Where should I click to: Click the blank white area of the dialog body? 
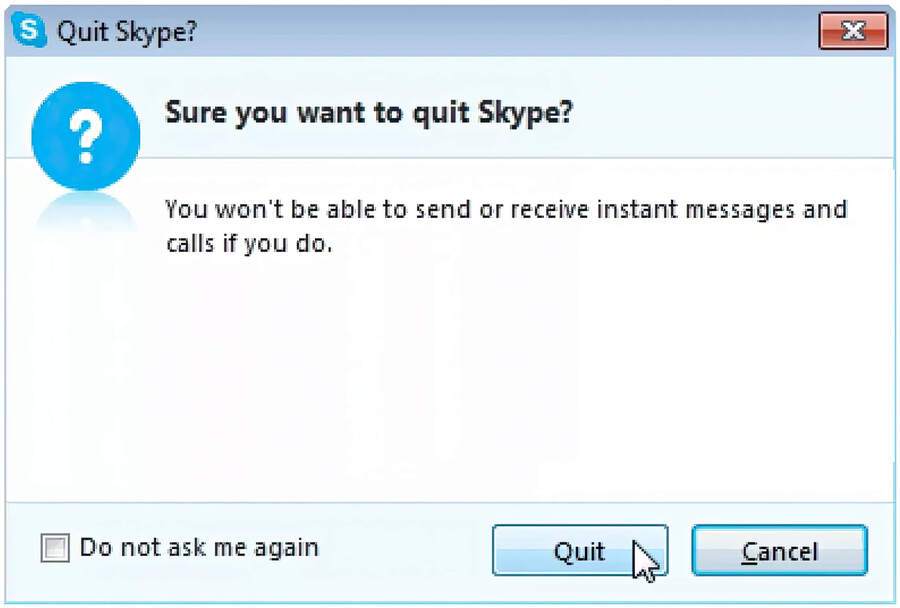pos(500,380)
